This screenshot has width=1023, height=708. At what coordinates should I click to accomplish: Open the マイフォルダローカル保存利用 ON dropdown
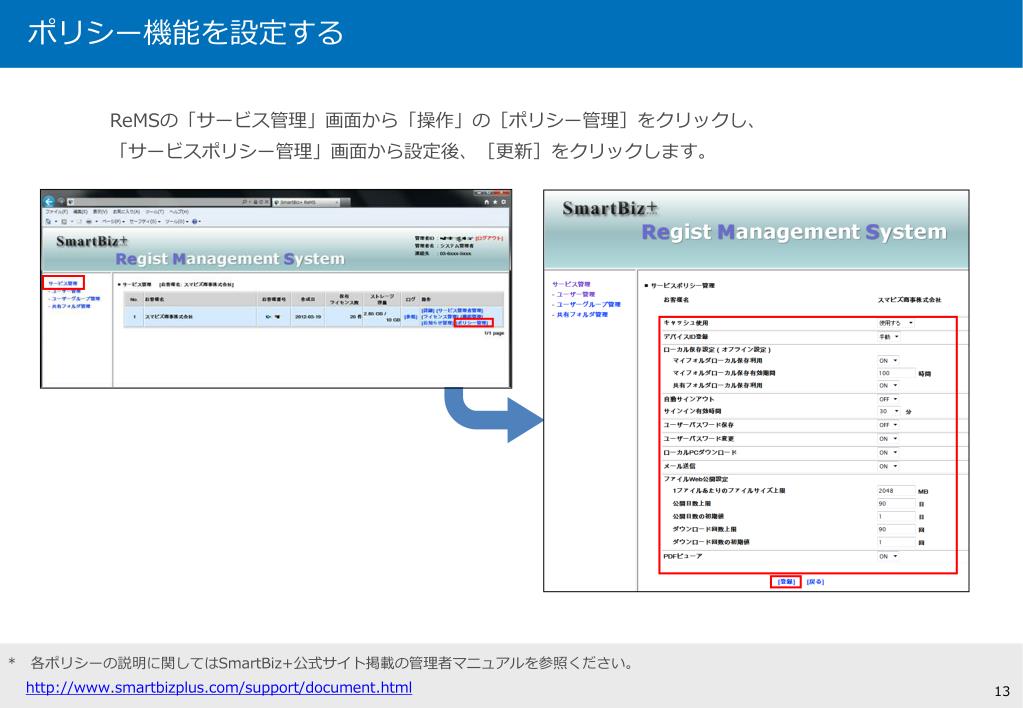888,360
